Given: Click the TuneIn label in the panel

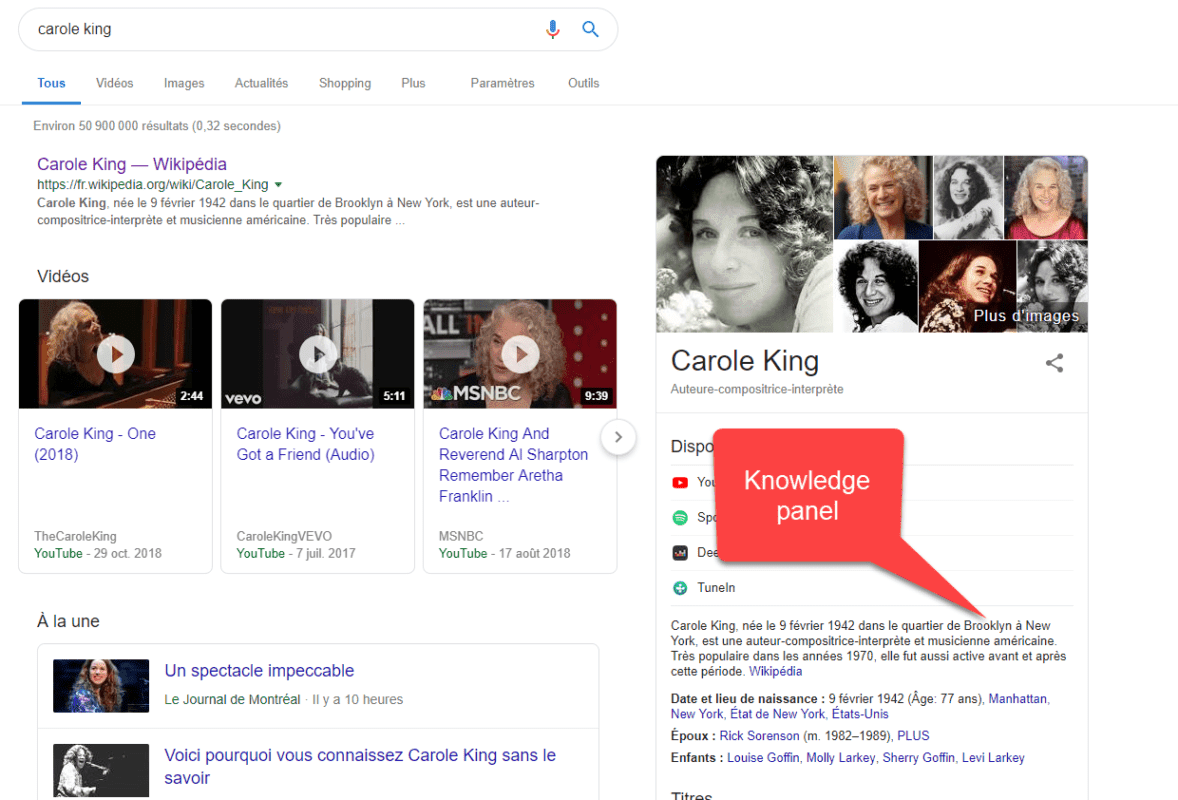Looking at the screenshot, I should coord(716,587).
